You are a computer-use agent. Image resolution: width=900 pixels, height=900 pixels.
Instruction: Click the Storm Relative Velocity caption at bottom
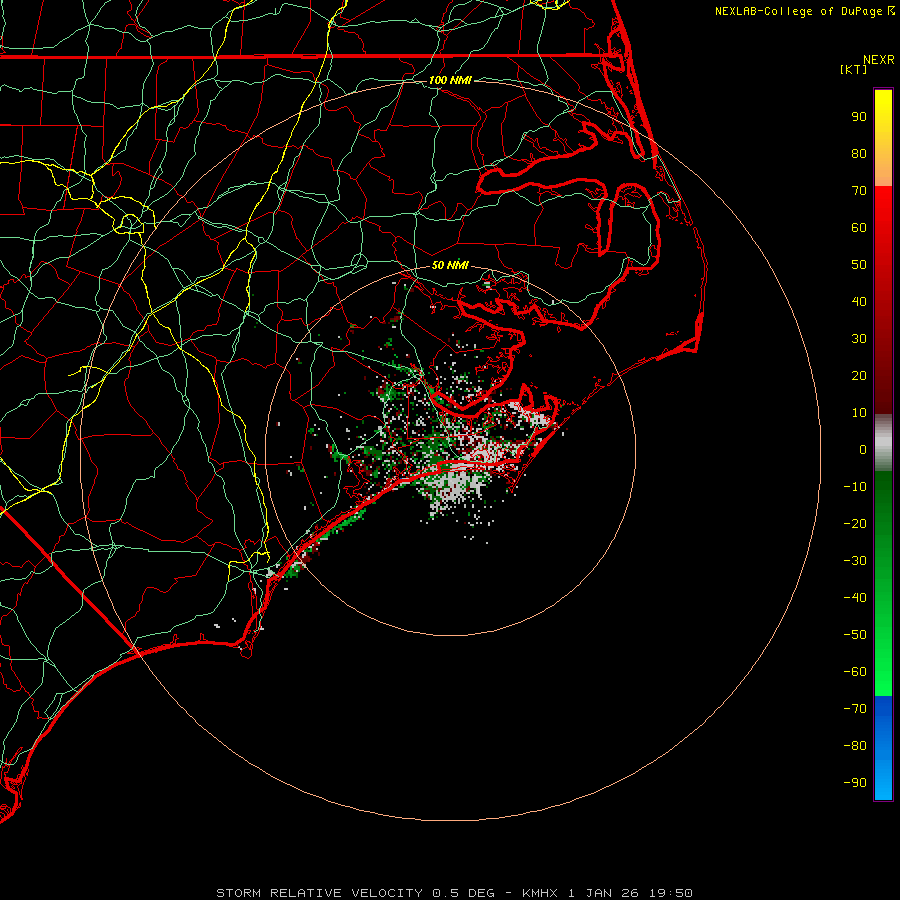(454, 893)
